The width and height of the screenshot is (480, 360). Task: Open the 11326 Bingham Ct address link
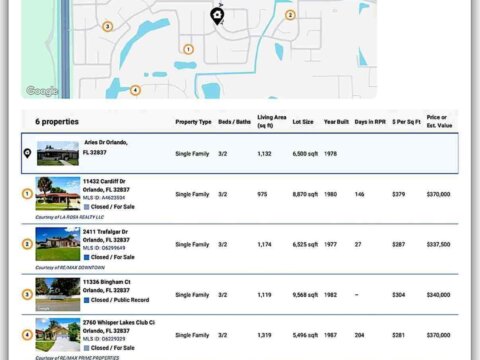coord(107,286)
